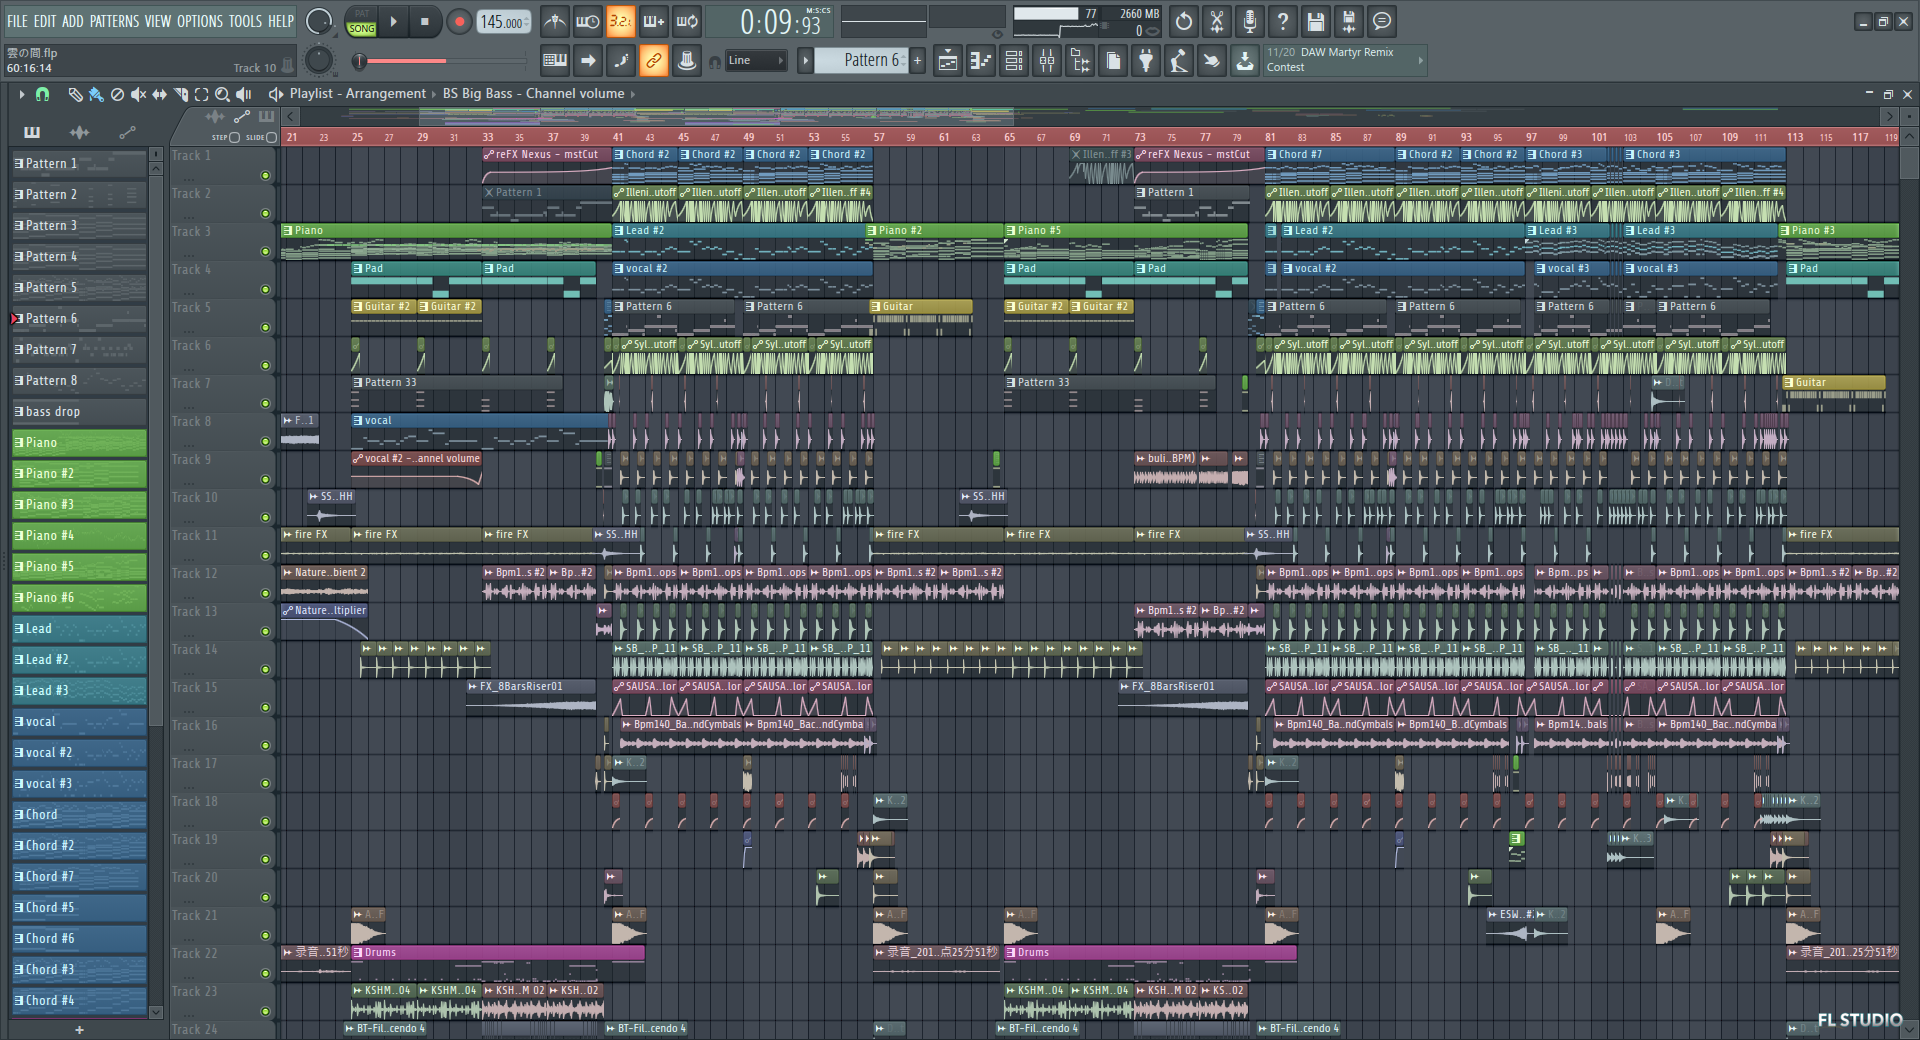The image size is (1920, 1040).
Task: Mute Track 20 via its green dot
Action: (265, 897)
